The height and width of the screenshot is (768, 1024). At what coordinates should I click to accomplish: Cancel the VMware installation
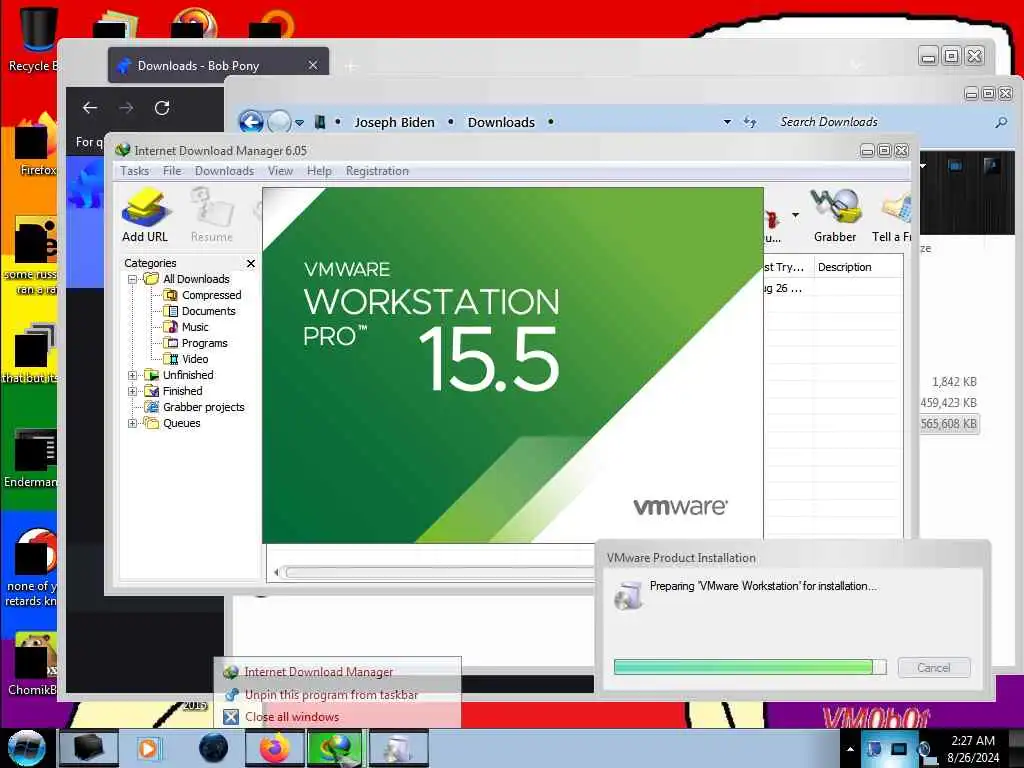tap(934, 667)
